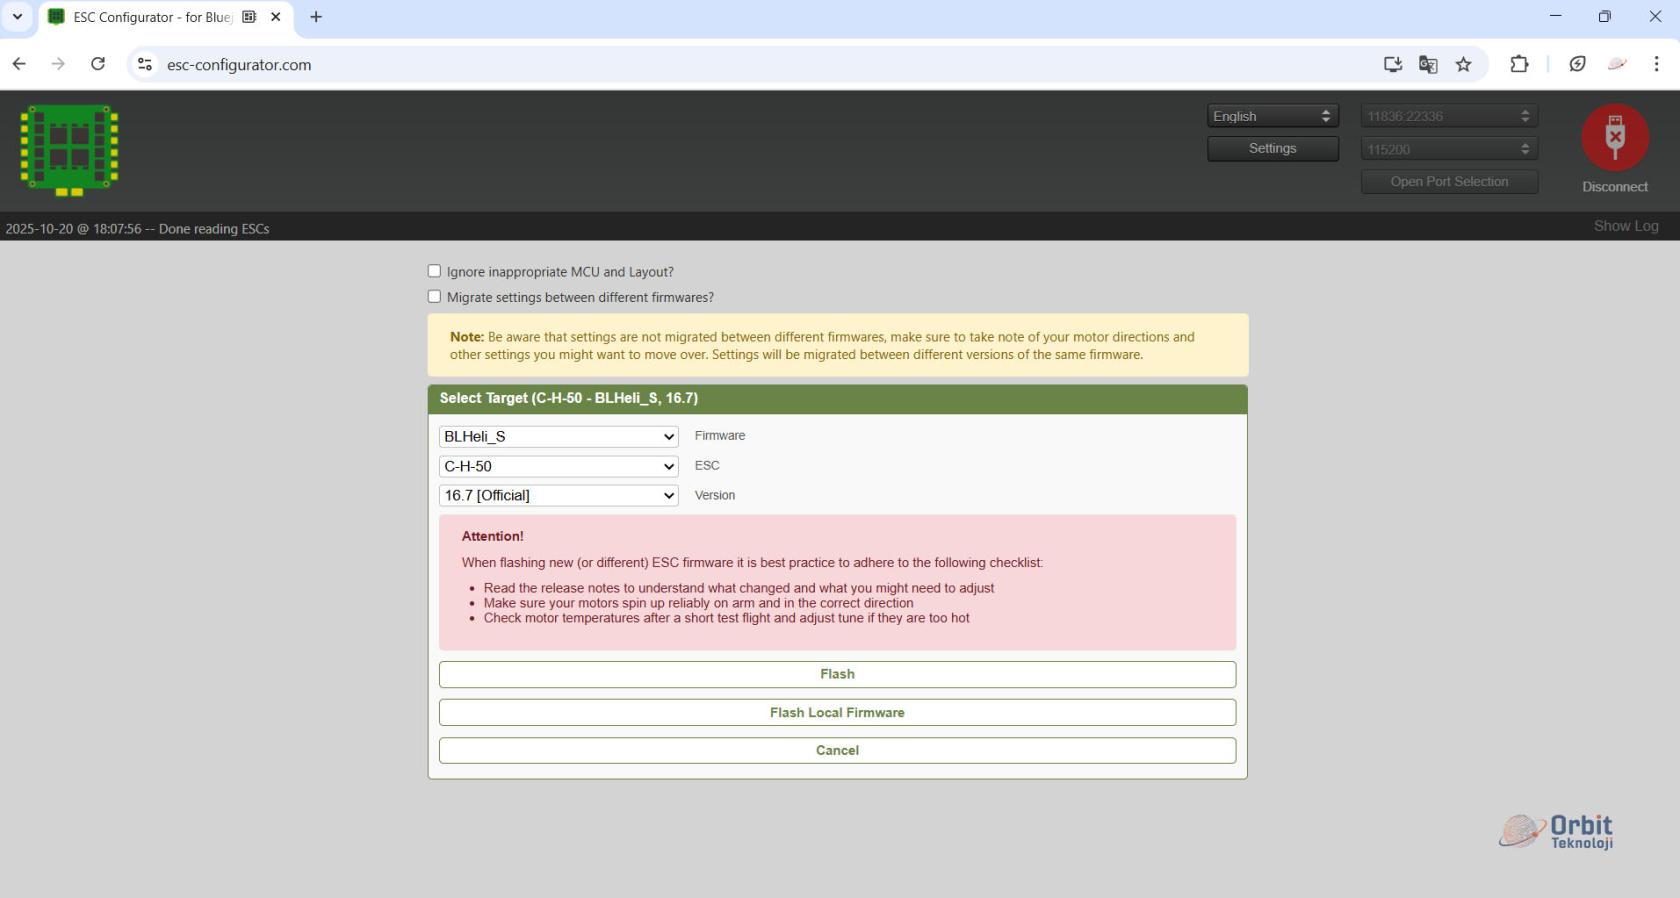Expand the ESC dropdown showing C-H-50
This screenshot has width=1680, height=898.
click(x=558, y=466)
